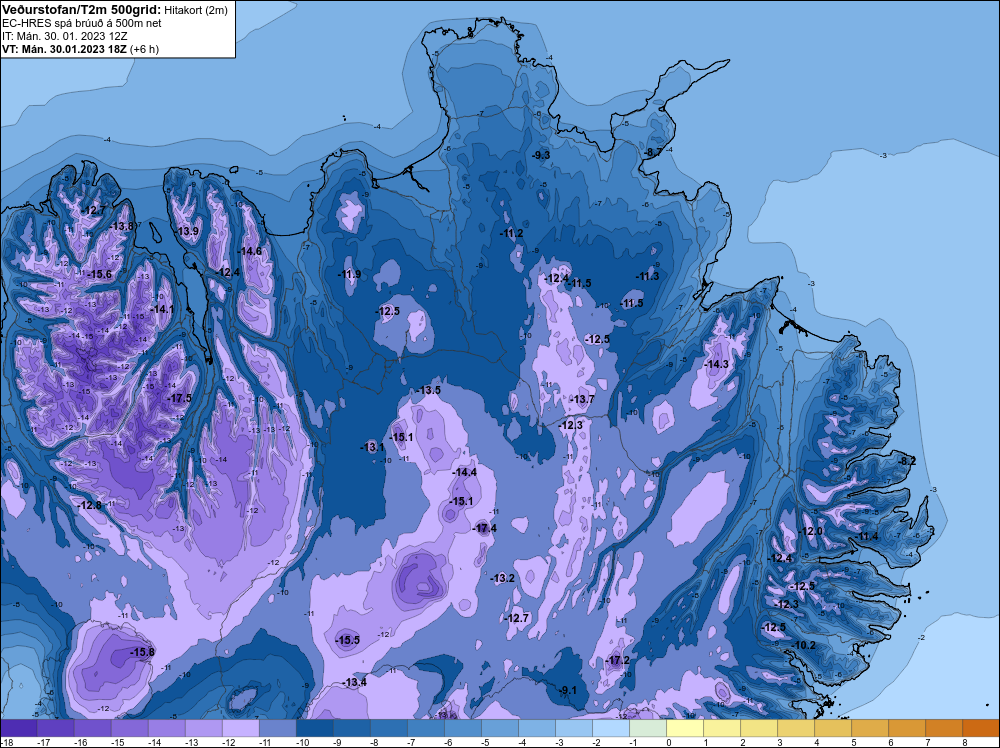This screenshot has height=748, width=1000.
Task: Click the -14.1 temperature label
Action: coord(161,309)
